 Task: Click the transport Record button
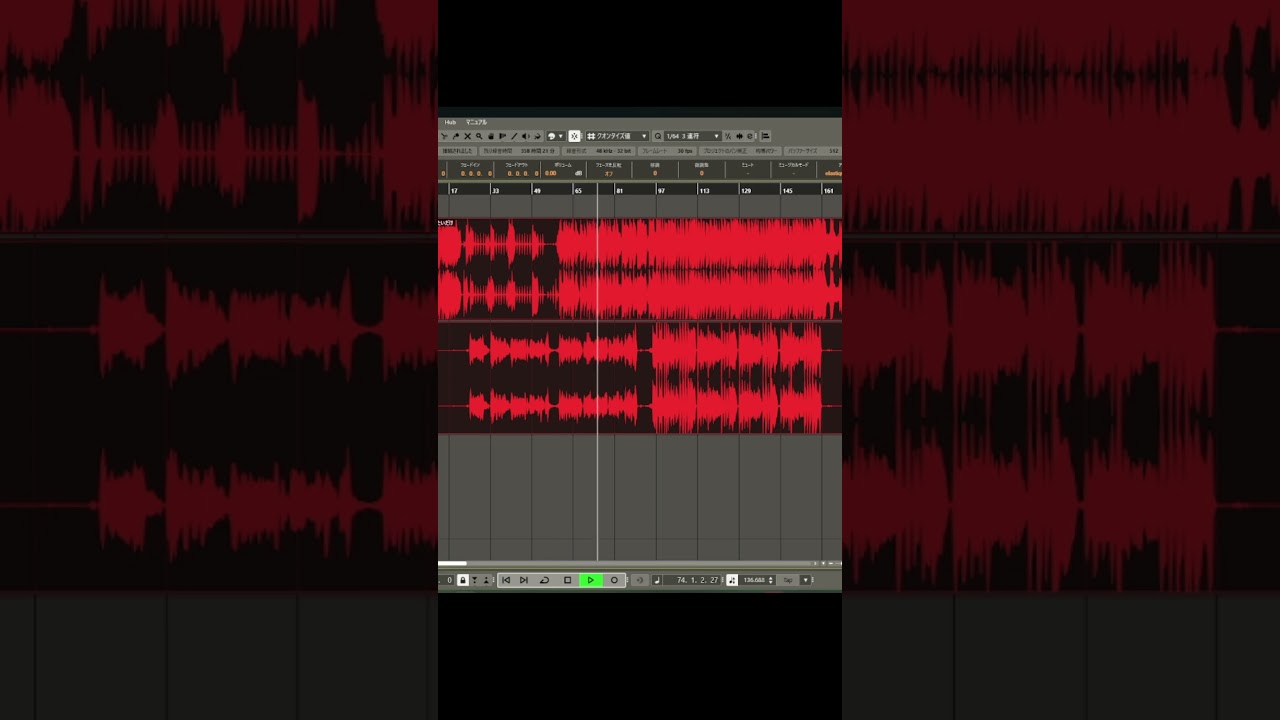click(x=614, y=580)
